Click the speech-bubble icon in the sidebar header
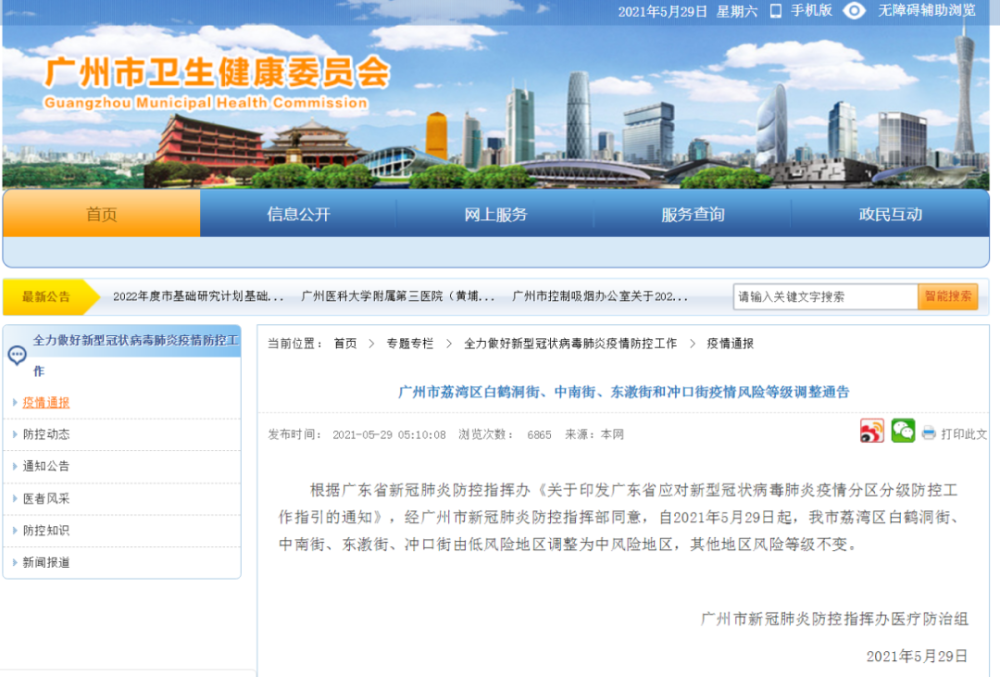This screenshot has width=1000, height=677. 16,352
